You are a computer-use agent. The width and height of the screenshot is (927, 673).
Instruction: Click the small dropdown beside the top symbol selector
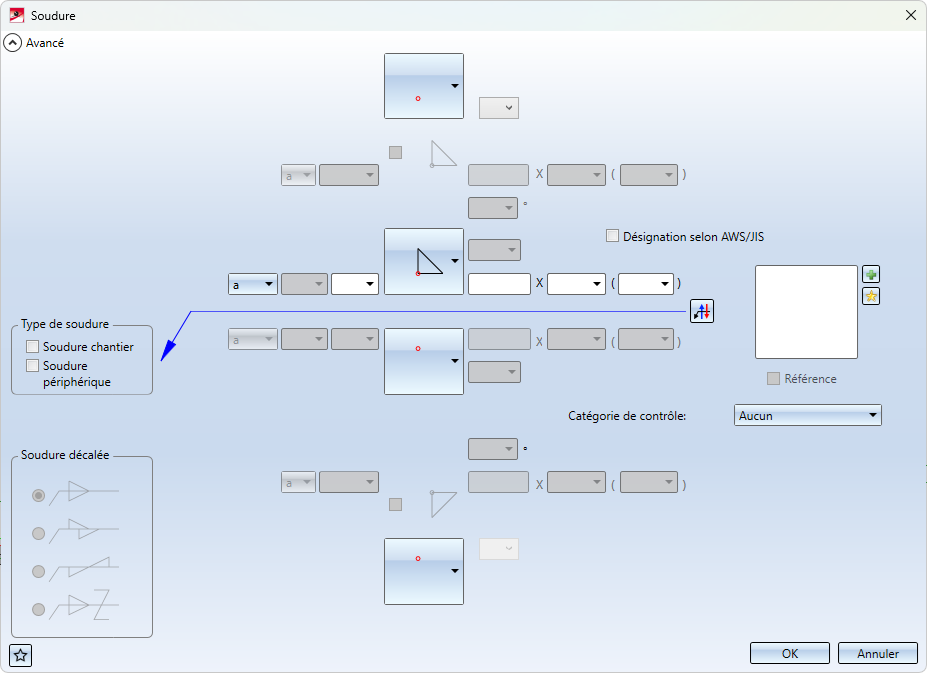coord(499,108)
